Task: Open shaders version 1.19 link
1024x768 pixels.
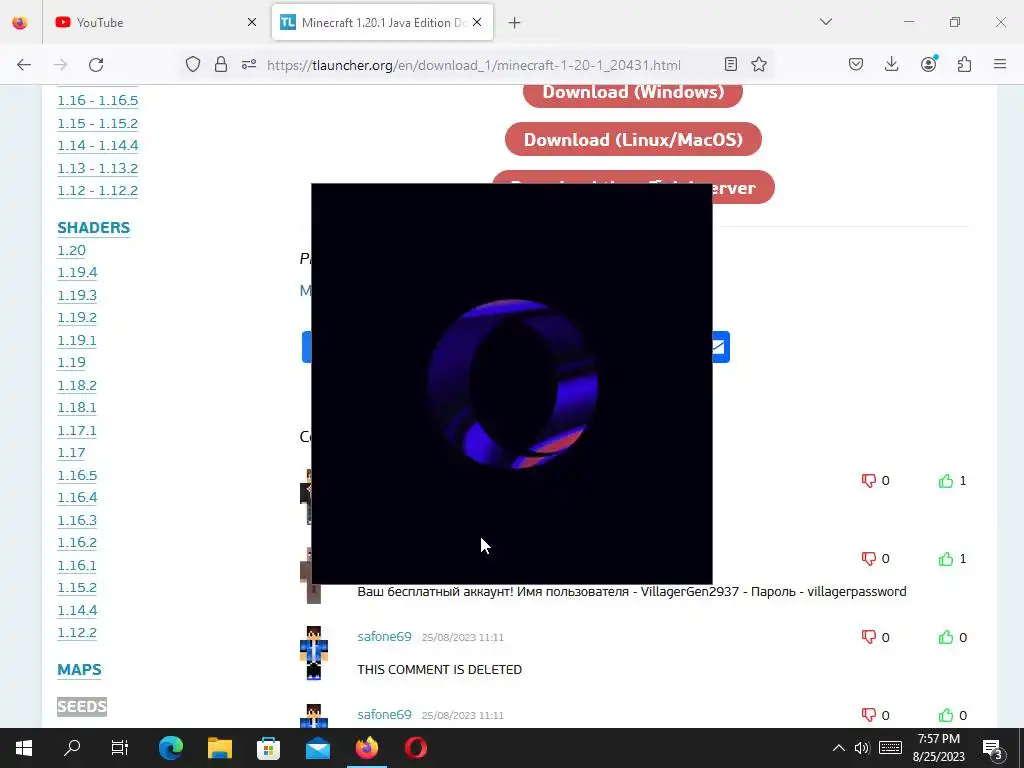Action: pyautogui.click(x=72, y=362)
